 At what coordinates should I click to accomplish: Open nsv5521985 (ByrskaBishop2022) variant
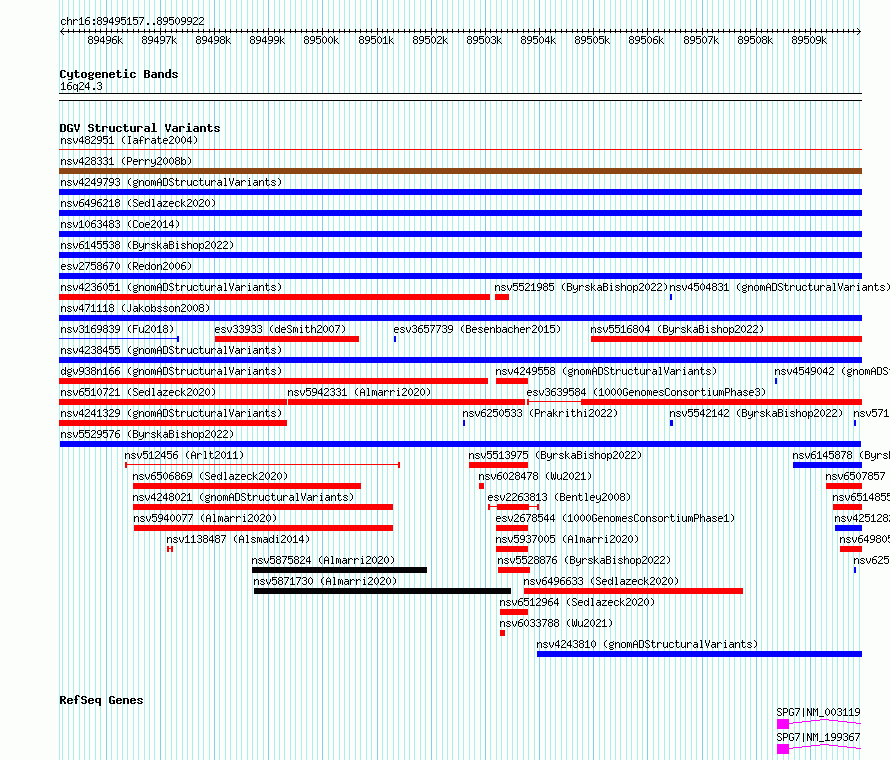coord(581,287)
